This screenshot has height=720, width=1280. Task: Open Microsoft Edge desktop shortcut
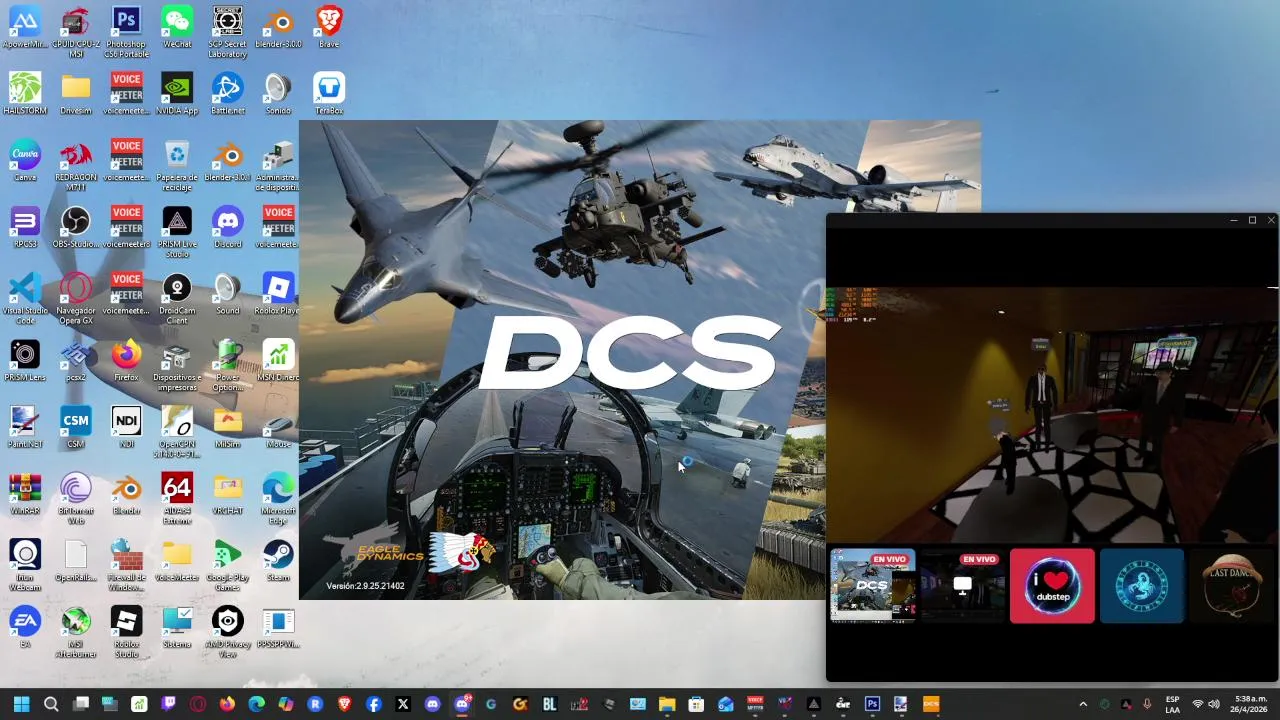coord(278,498)
